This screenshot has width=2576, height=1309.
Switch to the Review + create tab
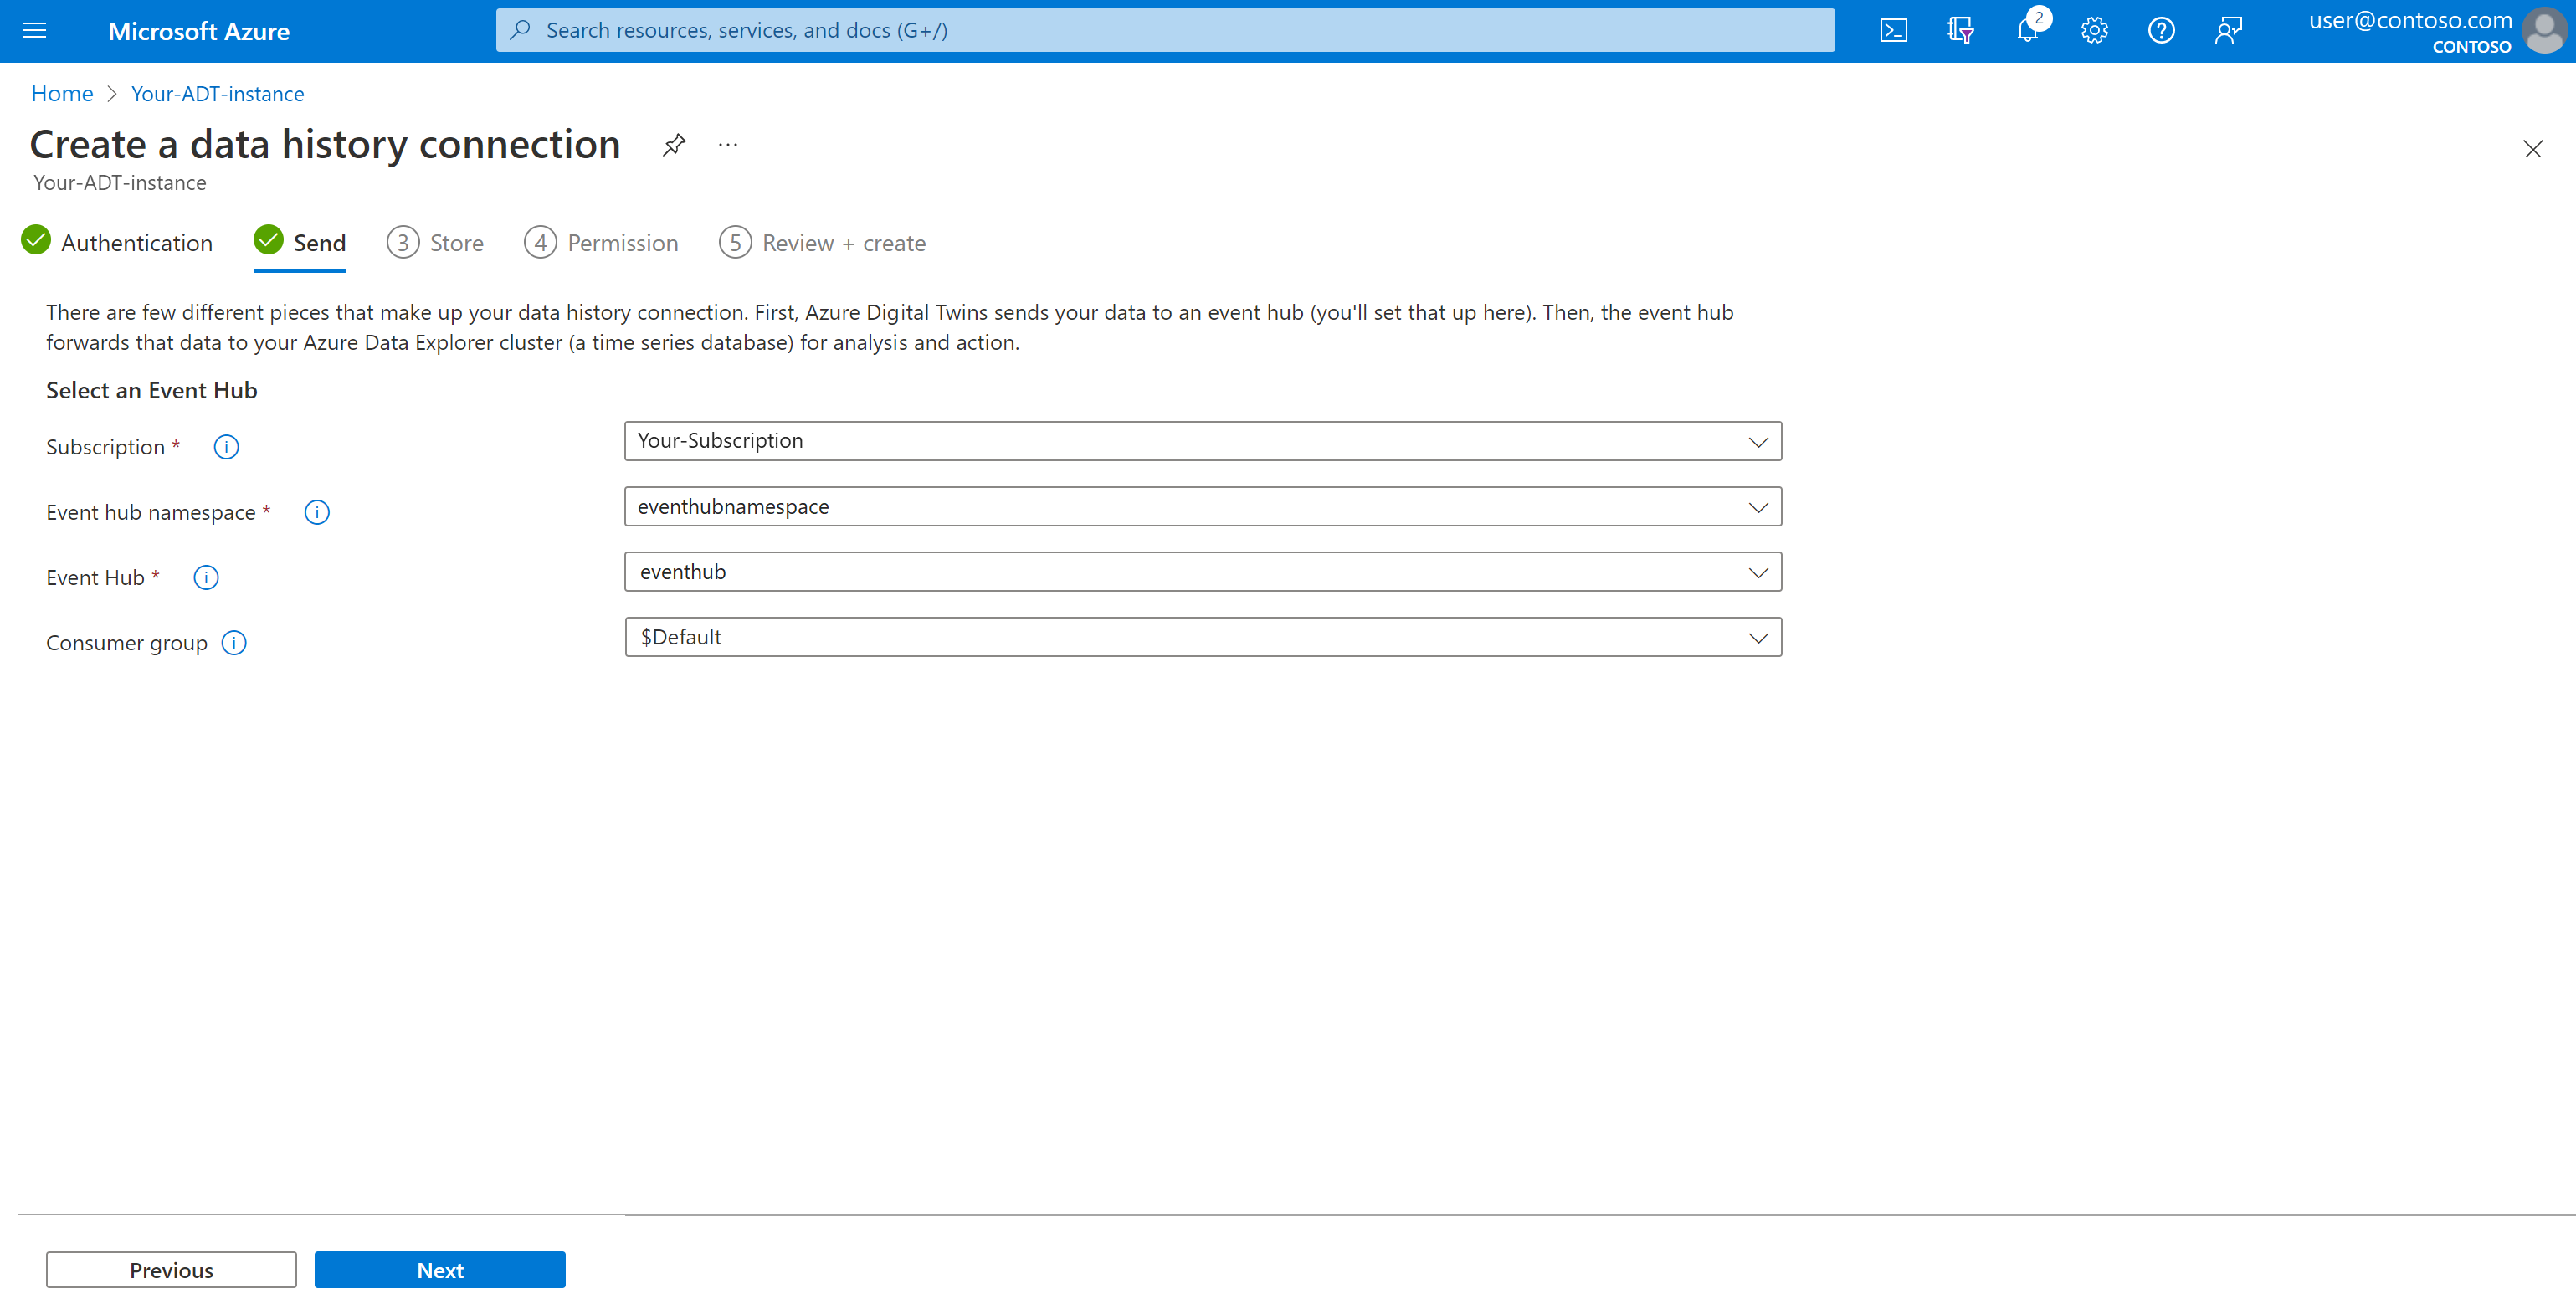[x=823, y=243]
